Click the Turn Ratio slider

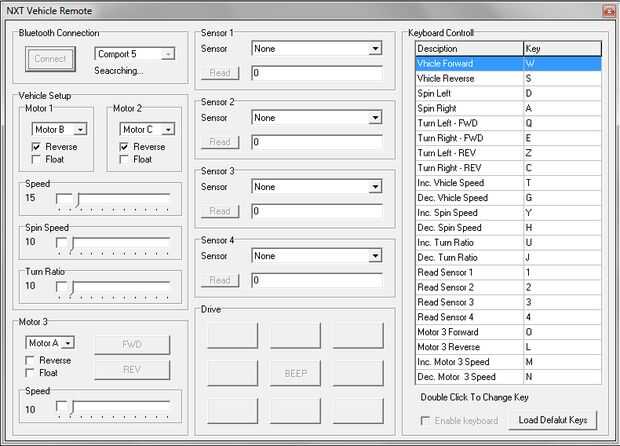(113, 289)
